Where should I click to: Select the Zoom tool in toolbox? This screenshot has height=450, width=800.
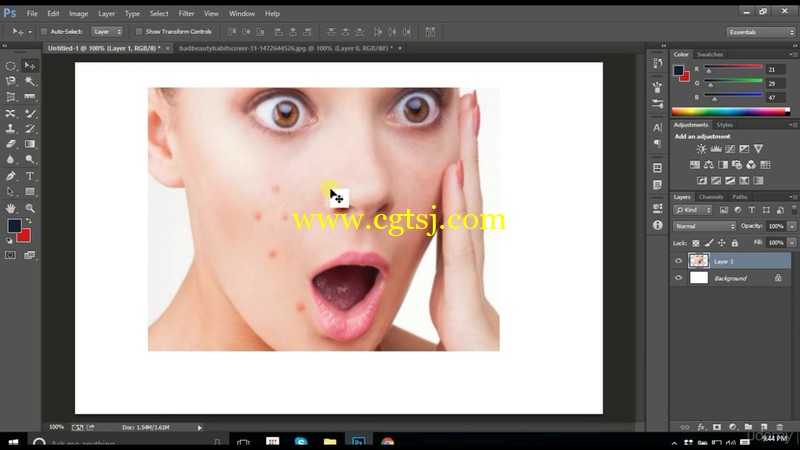[x=30, y=208]
